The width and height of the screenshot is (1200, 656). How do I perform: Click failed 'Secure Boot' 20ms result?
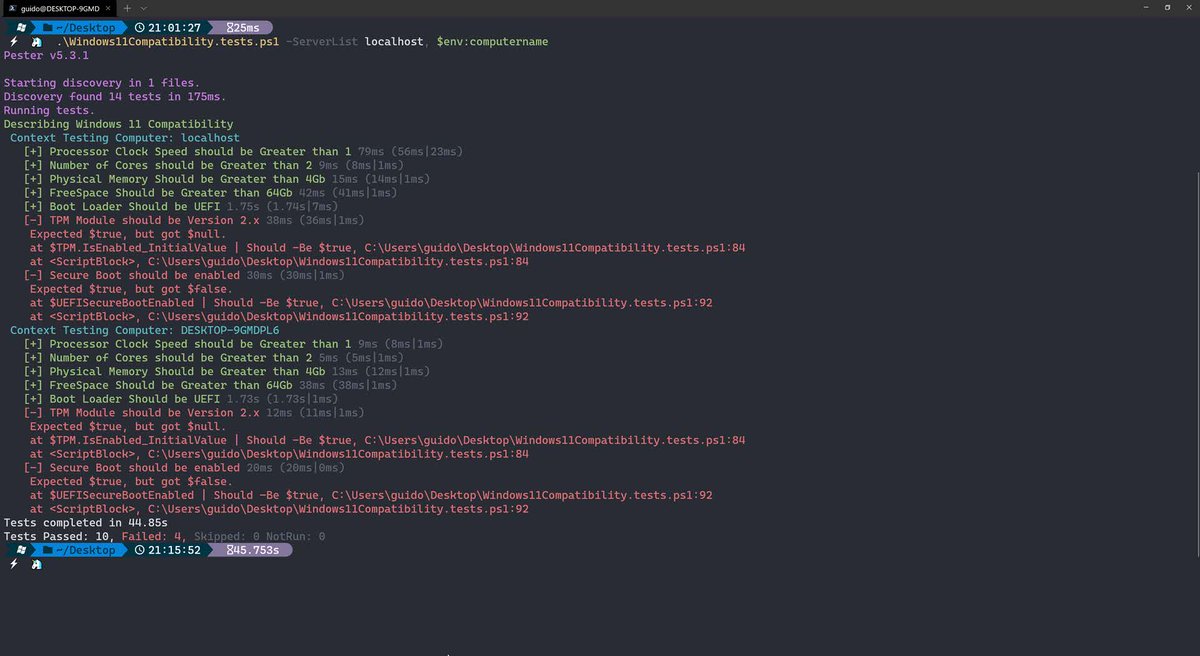click(x=184, y=468)
